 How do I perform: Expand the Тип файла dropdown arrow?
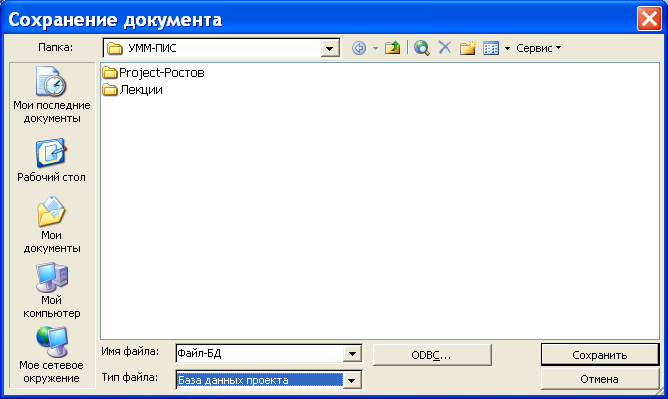[x=352, y=380]
